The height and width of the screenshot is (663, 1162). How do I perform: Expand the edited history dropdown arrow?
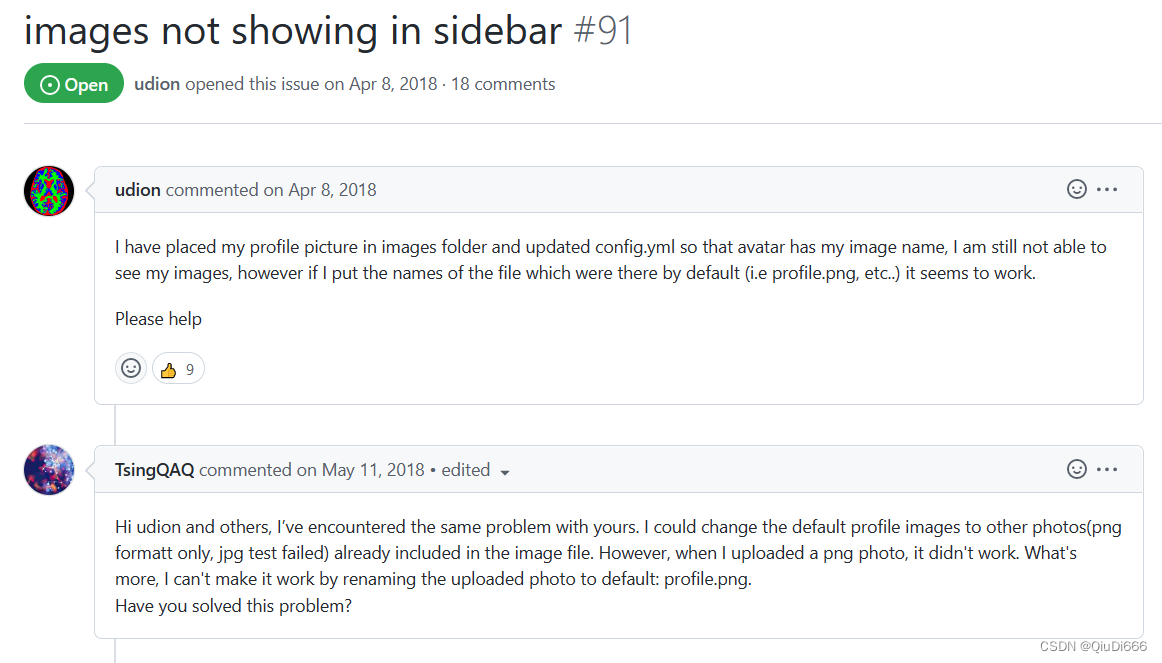tap(505, 473)
